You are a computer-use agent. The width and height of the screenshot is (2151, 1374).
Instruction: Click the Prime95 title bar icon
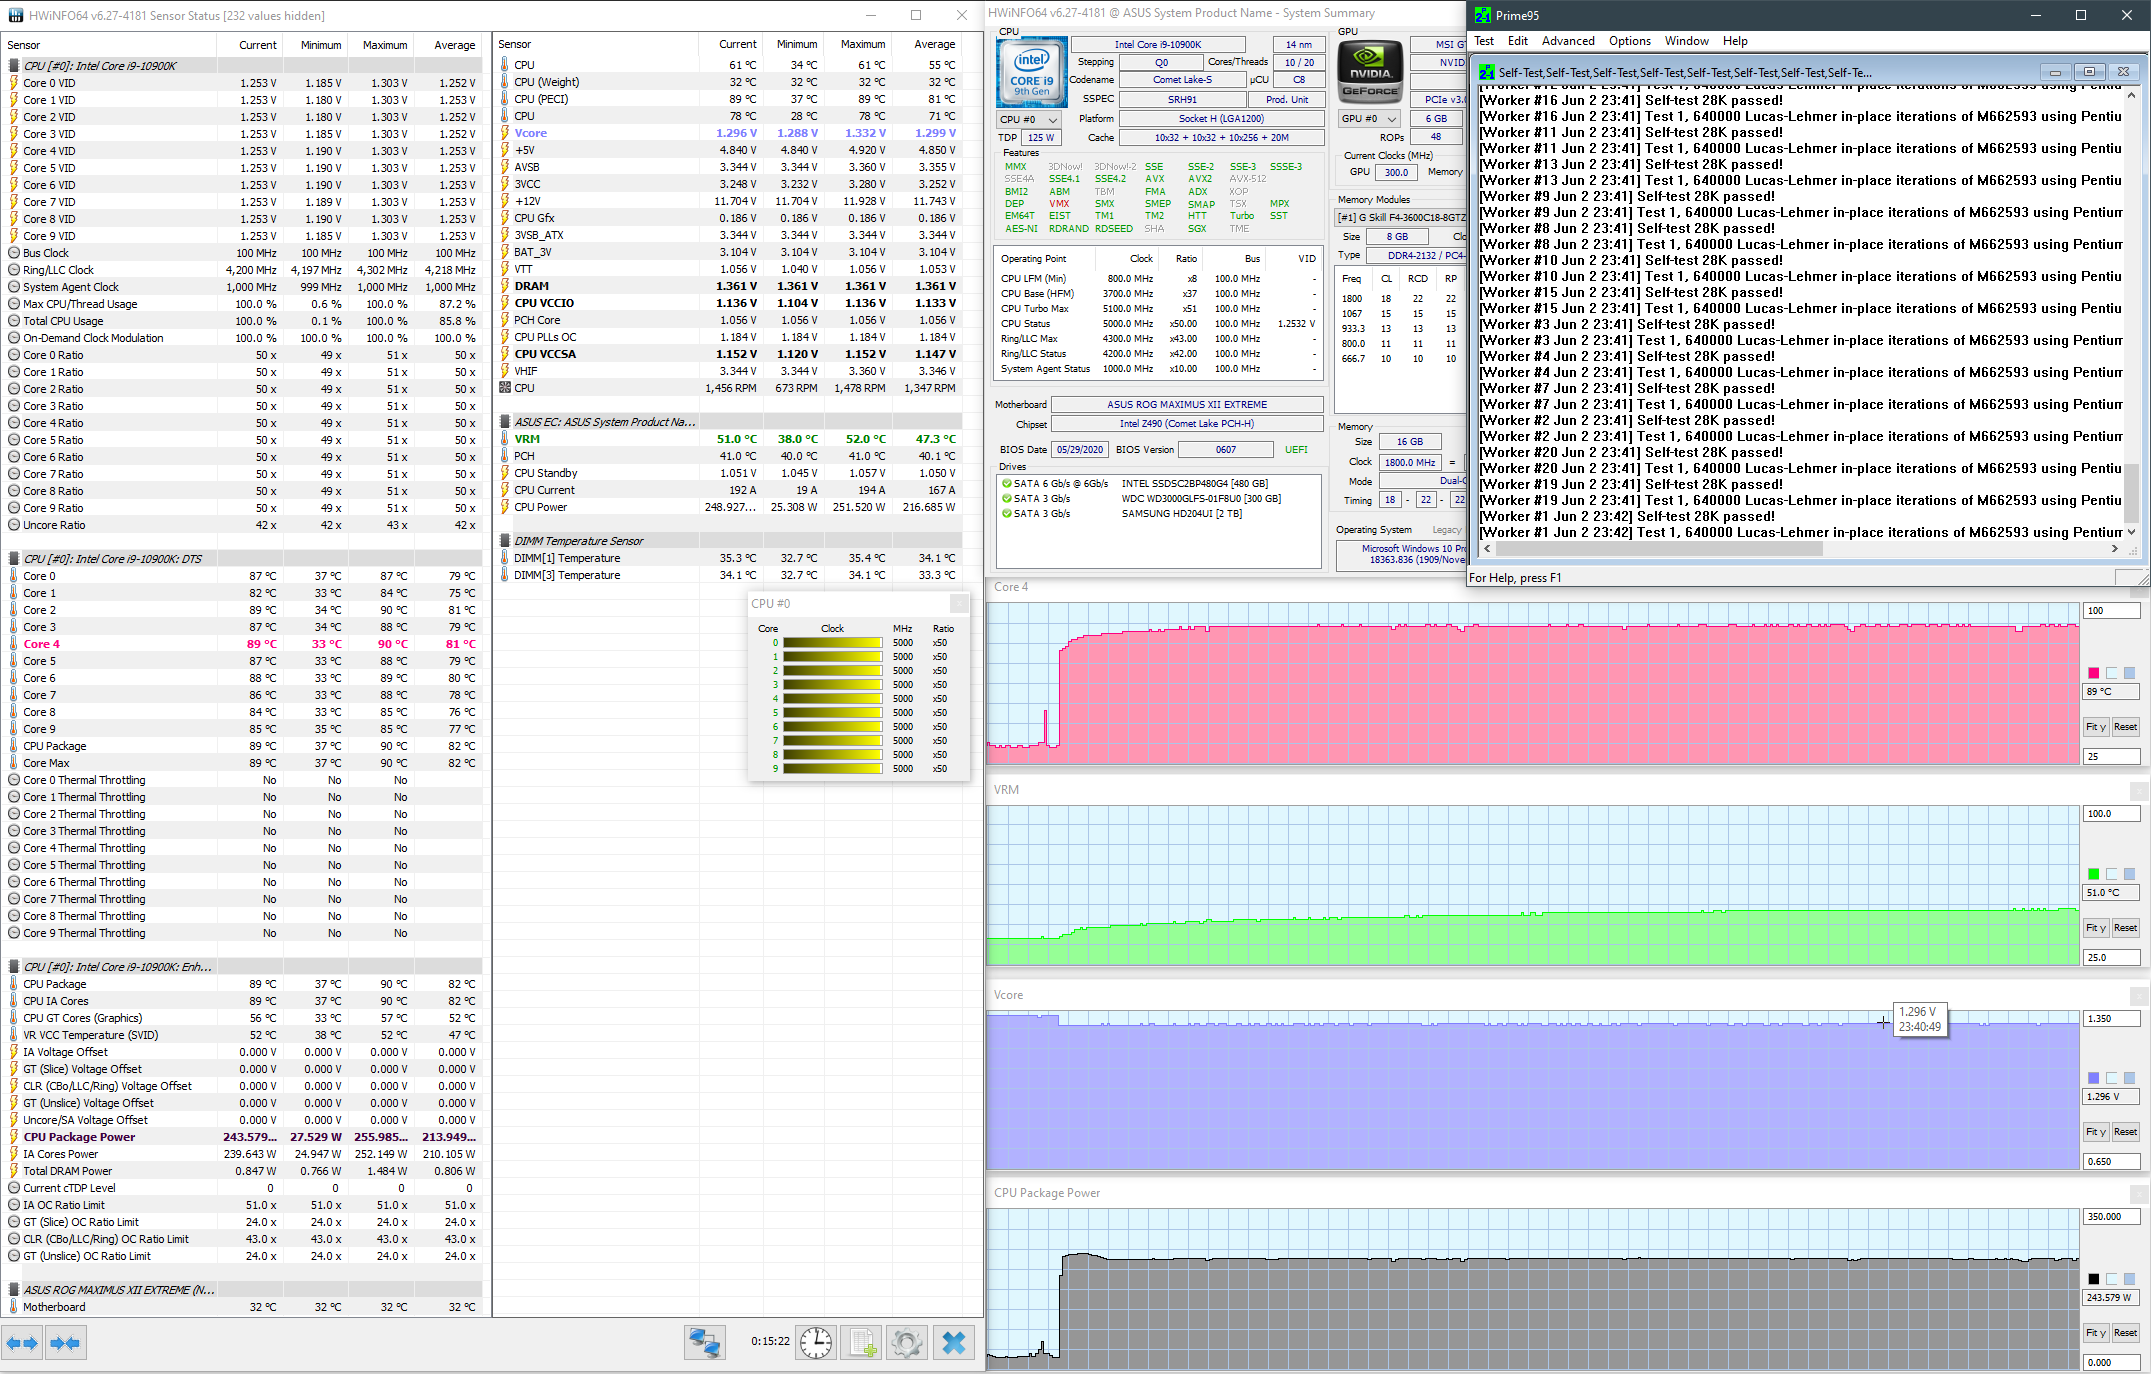tap(1483, 15)
